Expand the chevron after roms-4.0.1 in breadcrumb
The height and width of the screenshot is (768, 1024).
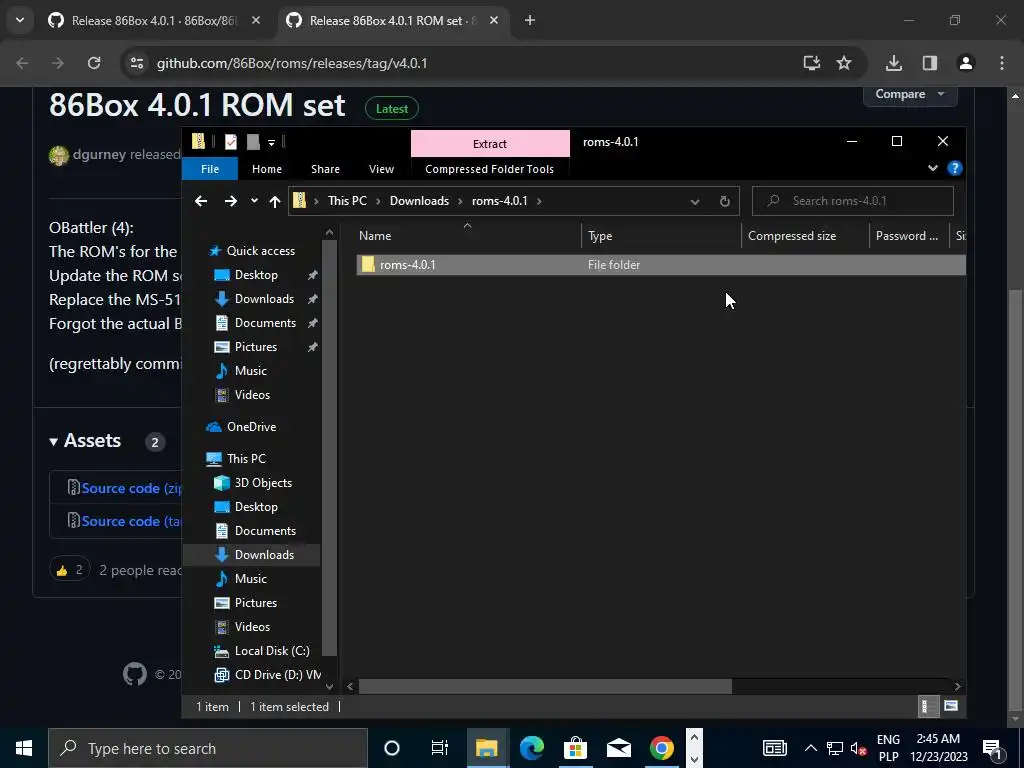[x=539, y=201]
